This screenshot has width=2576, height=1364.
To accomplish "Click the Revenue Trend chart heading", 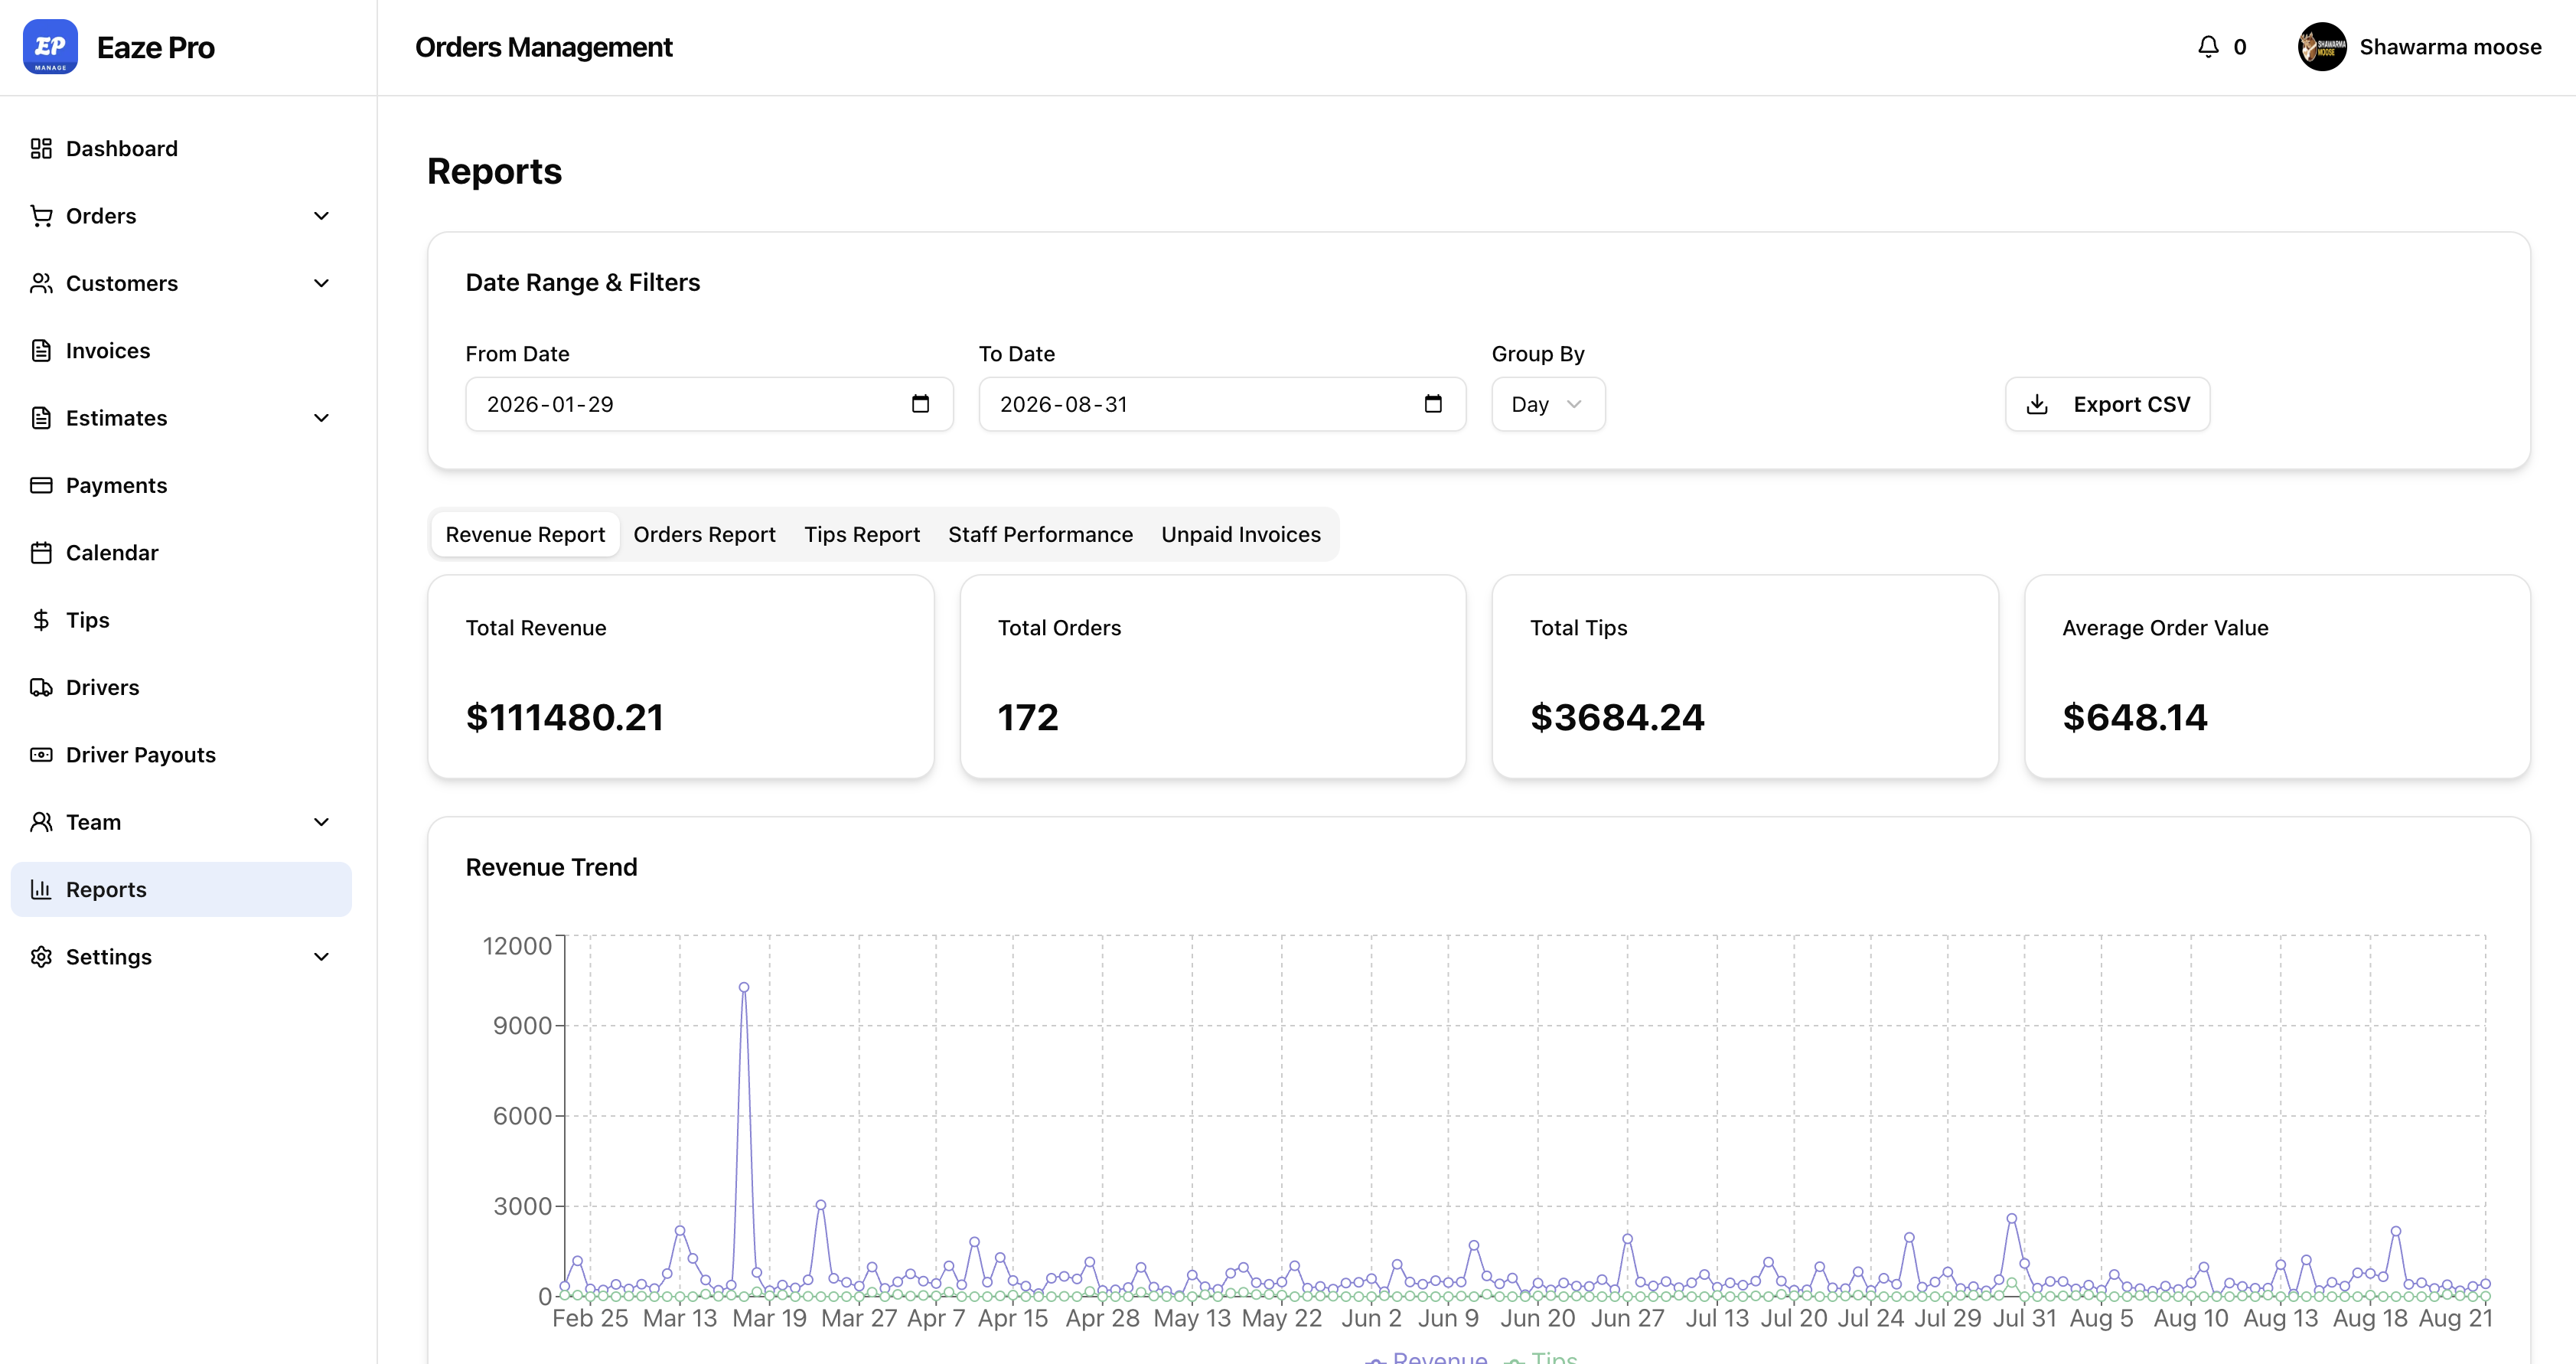I will 551,867.
